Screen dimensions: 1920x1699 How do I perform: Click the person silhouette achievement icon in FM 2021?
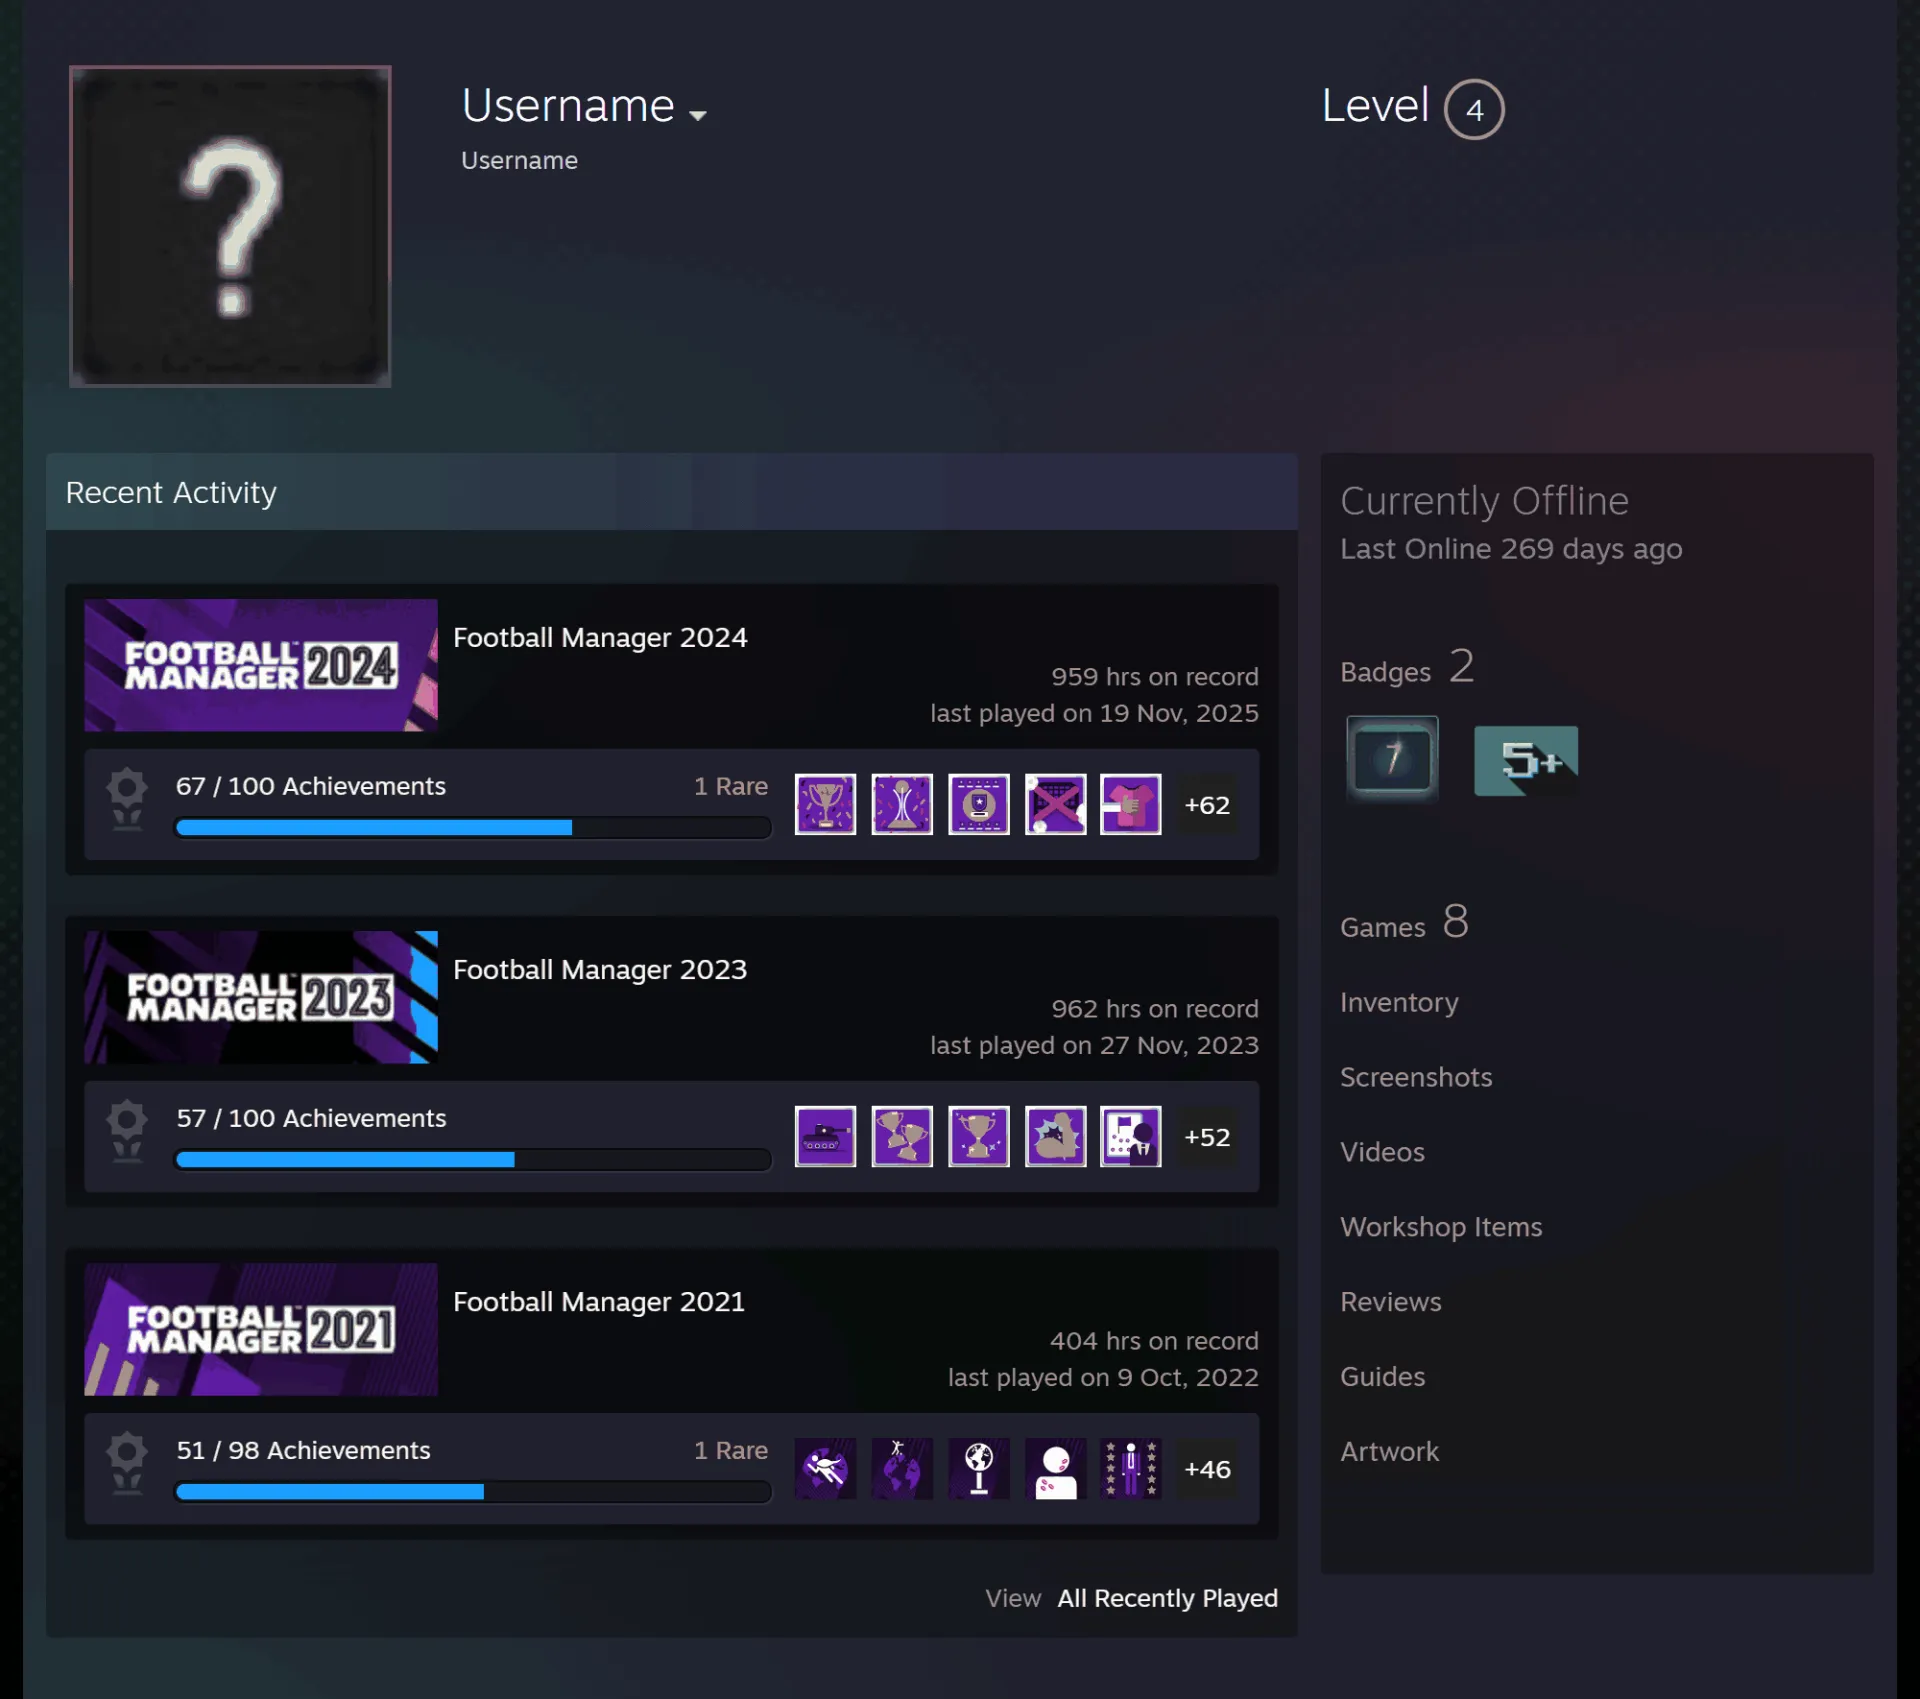[1056, 1468]
